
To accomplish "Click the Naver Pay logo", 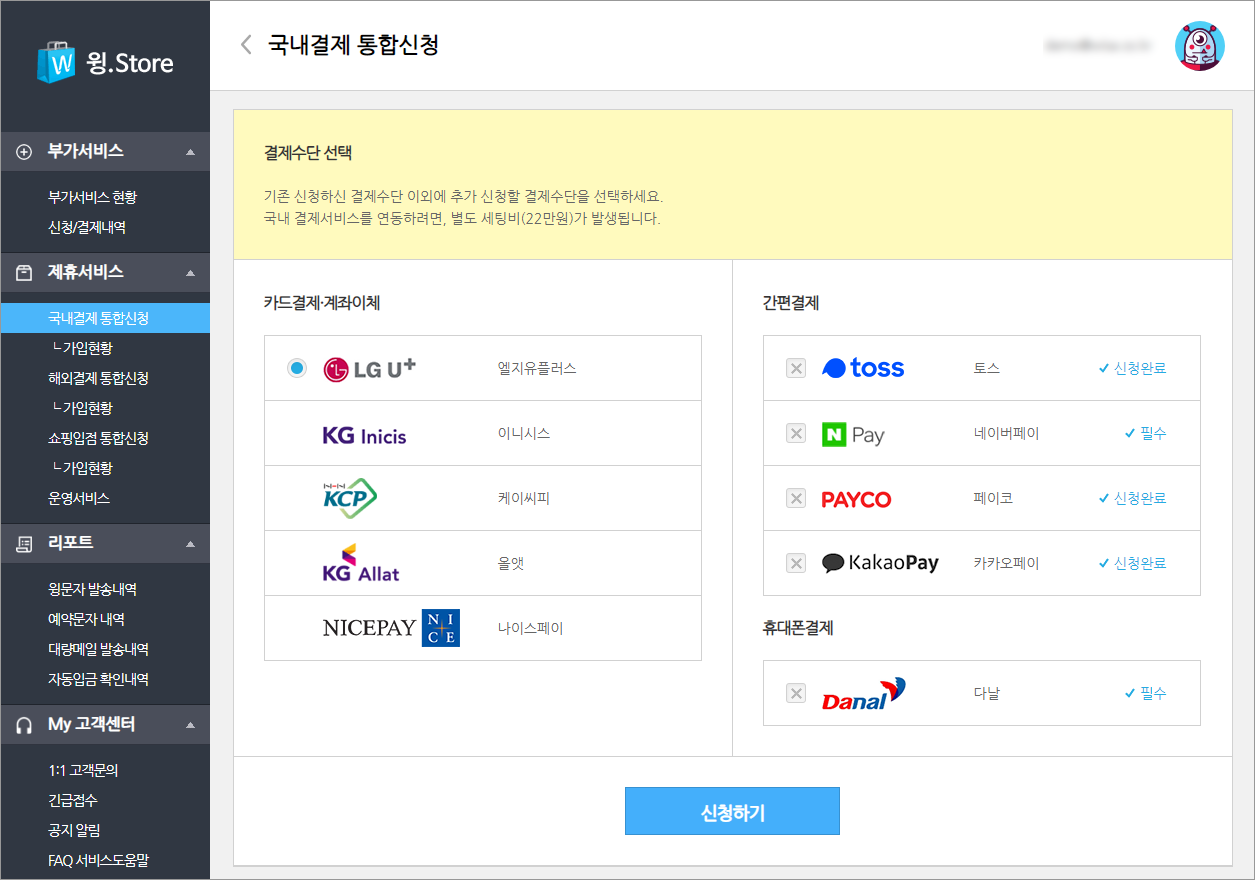I will pos(853,434).
